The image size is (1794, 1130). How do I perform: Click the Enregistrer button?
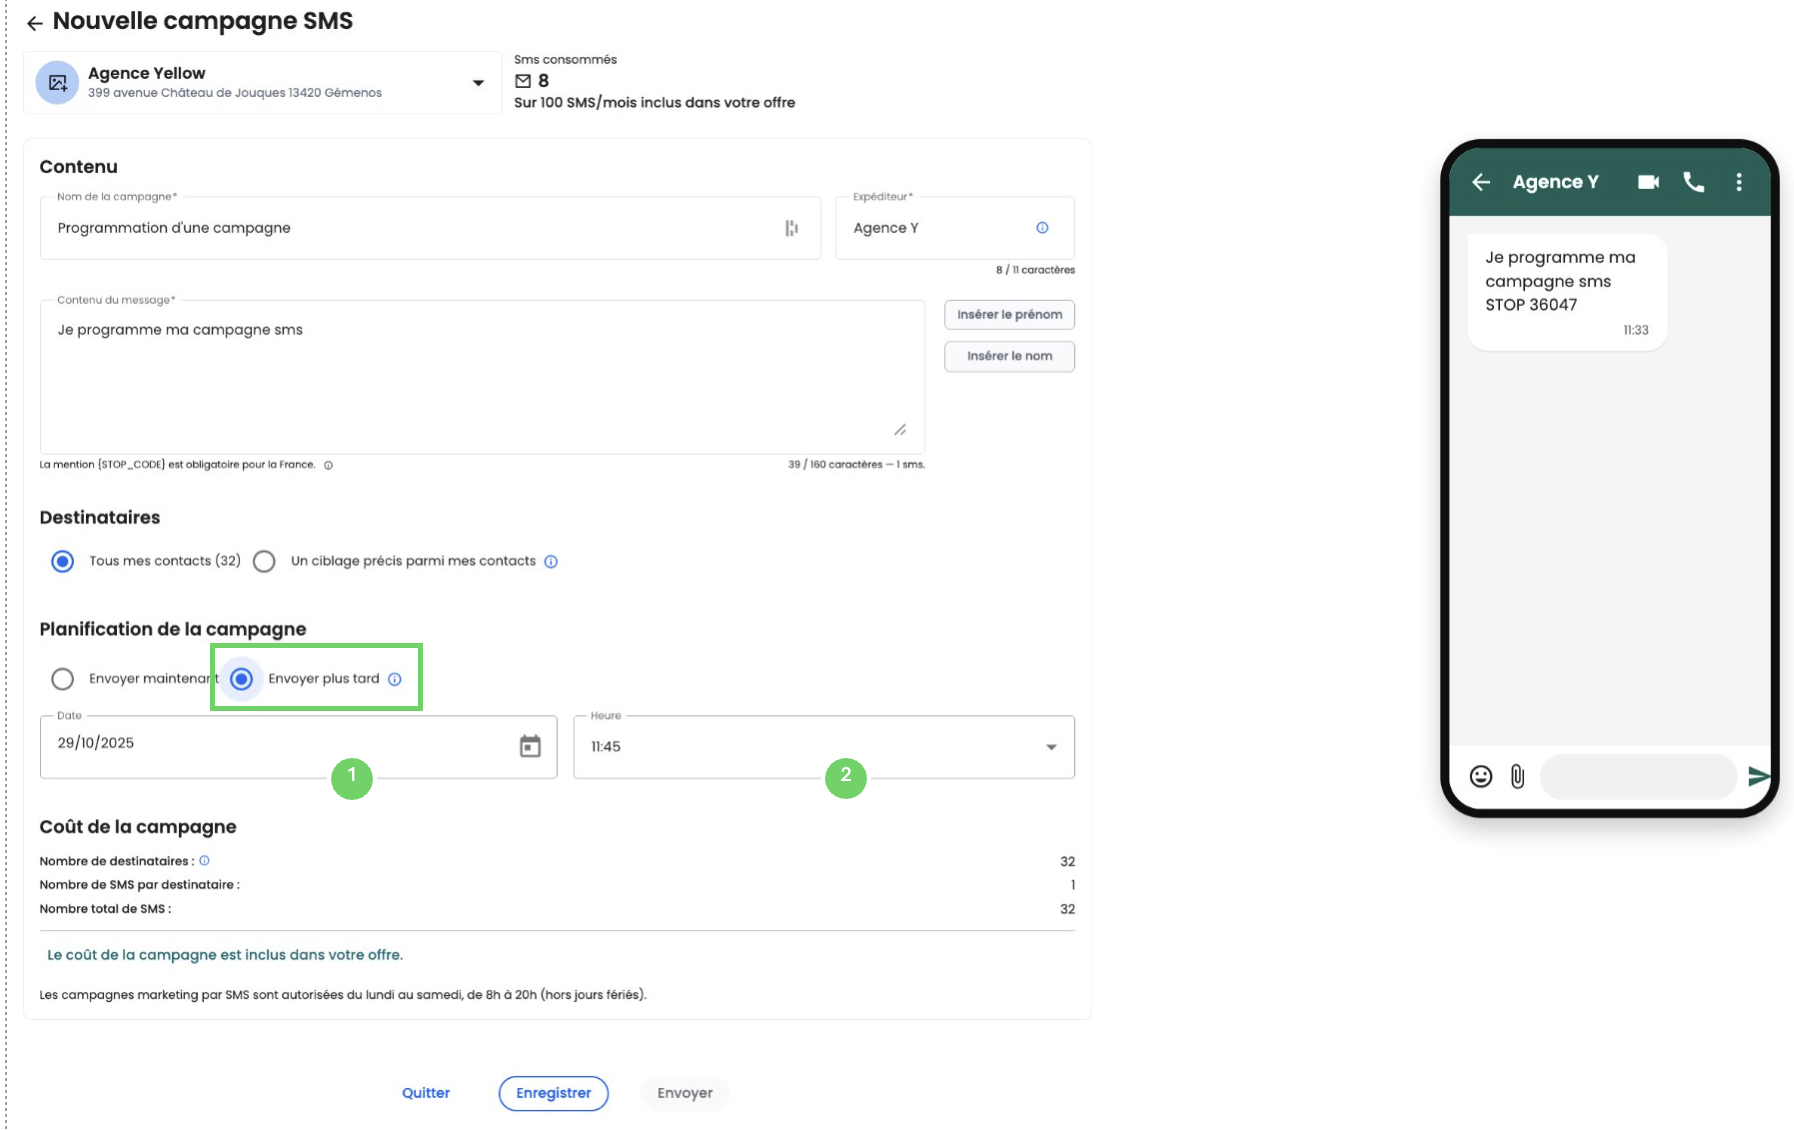pos(553,1093)
